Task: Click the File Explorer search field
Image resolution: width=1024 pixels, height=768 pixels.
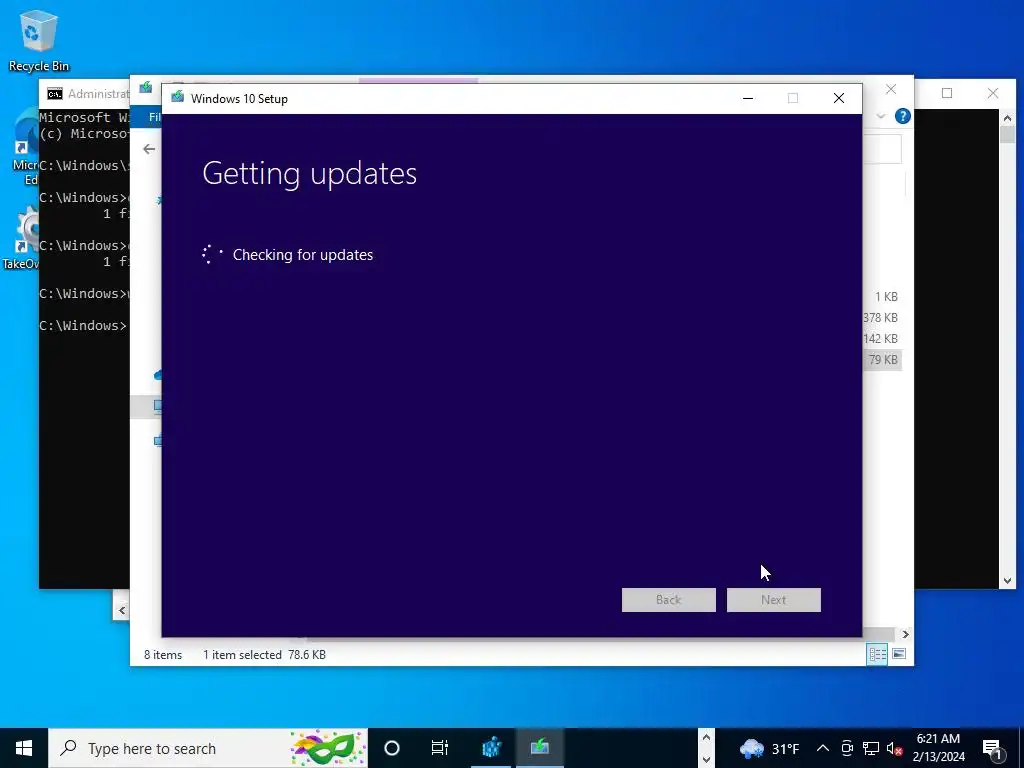Action: pos(882,150)
